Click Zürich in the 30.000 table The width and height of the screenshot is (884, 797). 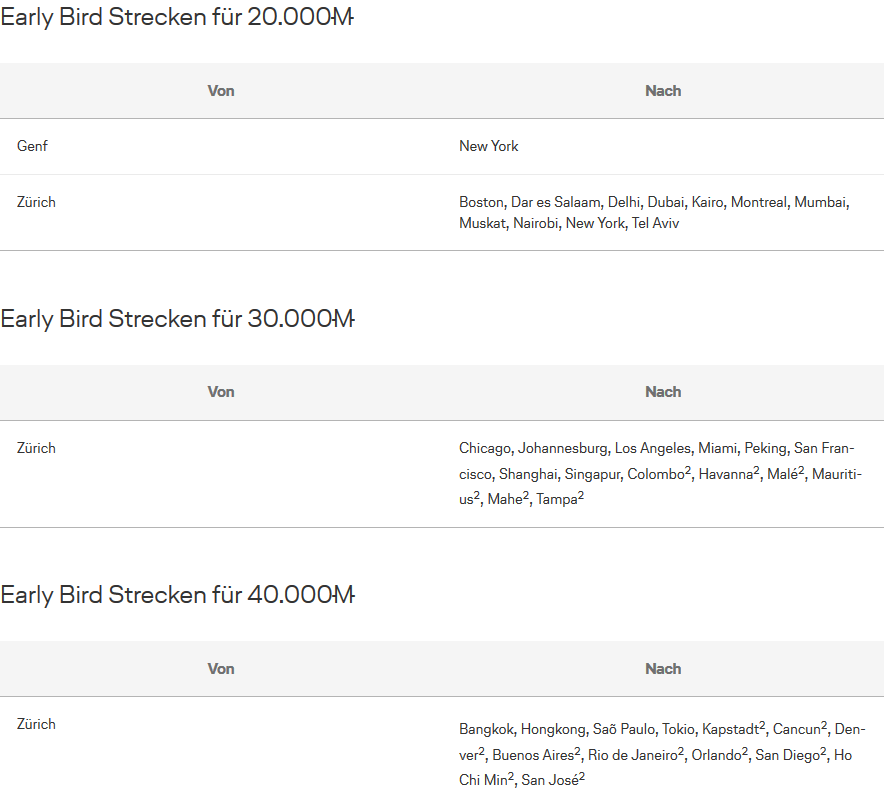[36, 448]
